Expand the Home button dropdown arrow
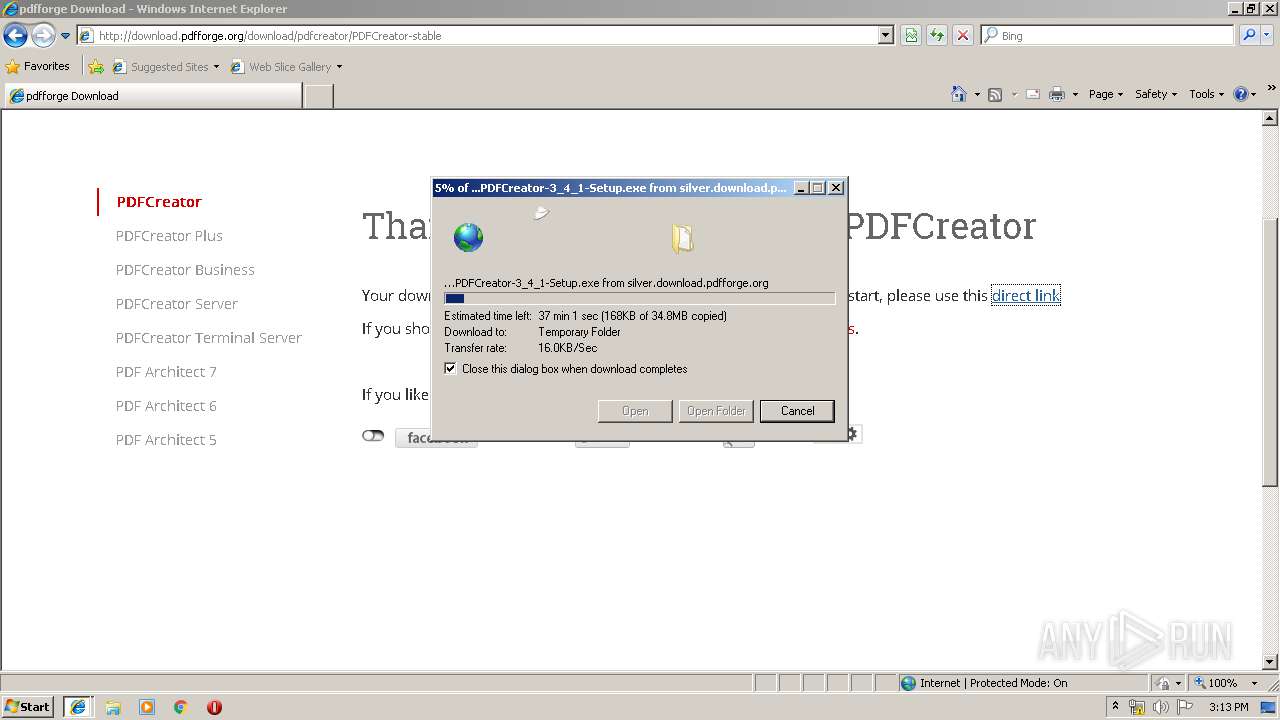 click(x=977, y=94)
